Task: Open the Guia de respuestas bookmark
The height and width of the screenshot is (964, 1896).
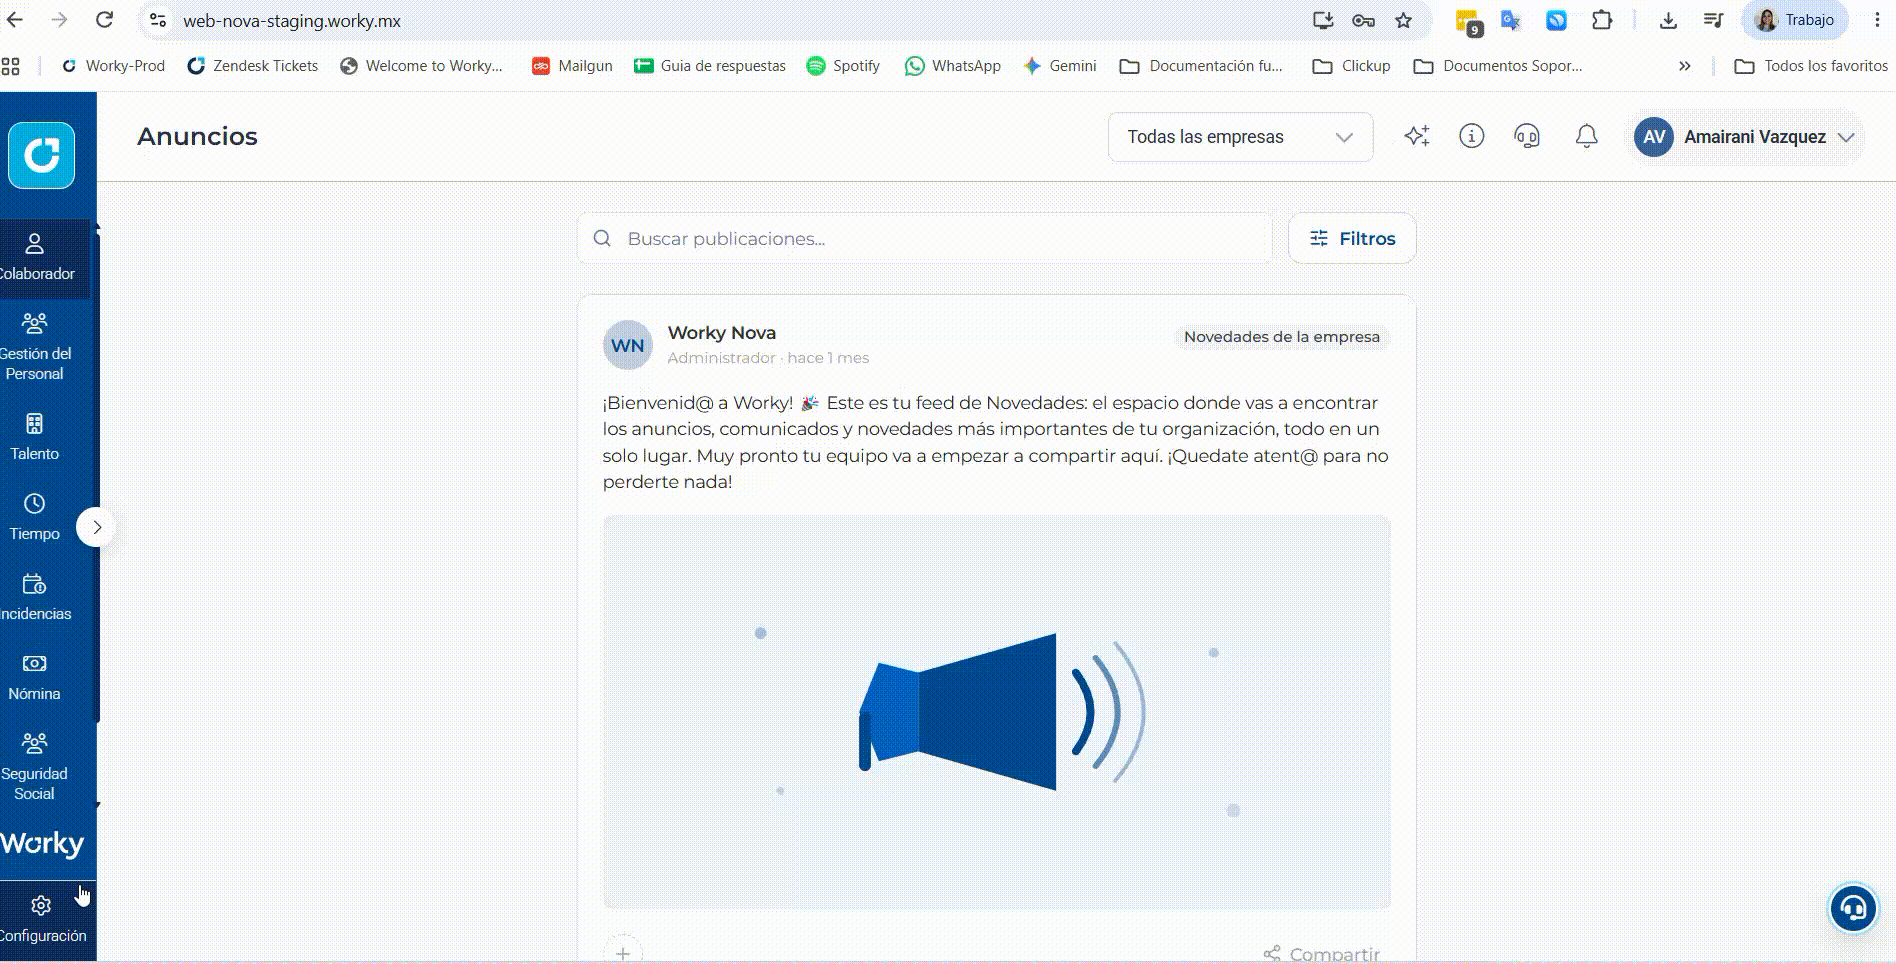Action: [710, 66]
